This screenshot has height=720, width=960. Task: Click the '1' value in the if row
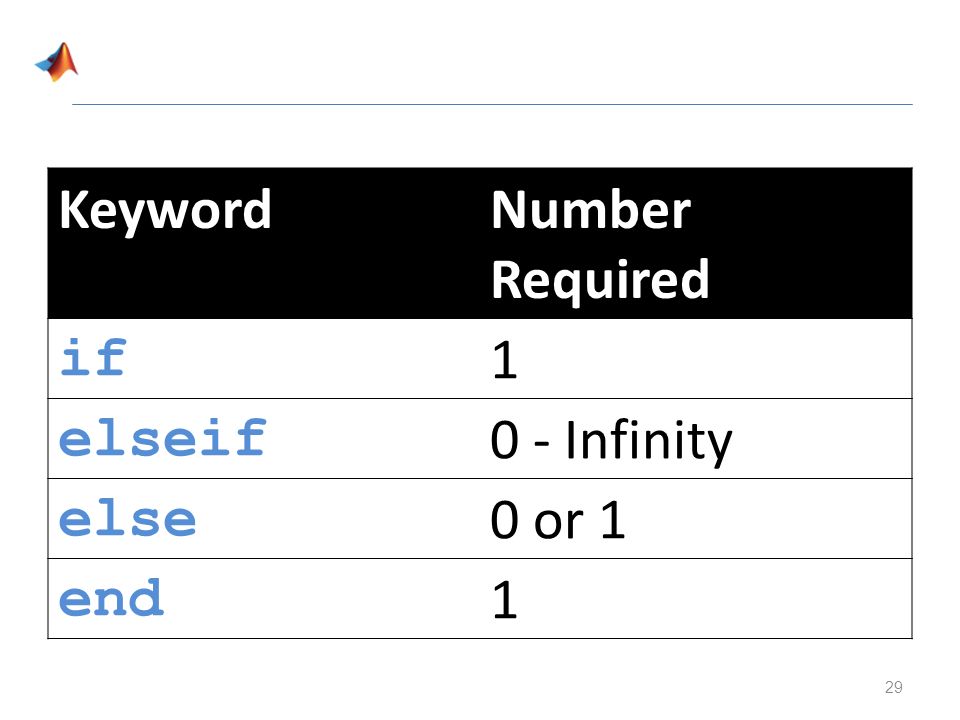505,360
